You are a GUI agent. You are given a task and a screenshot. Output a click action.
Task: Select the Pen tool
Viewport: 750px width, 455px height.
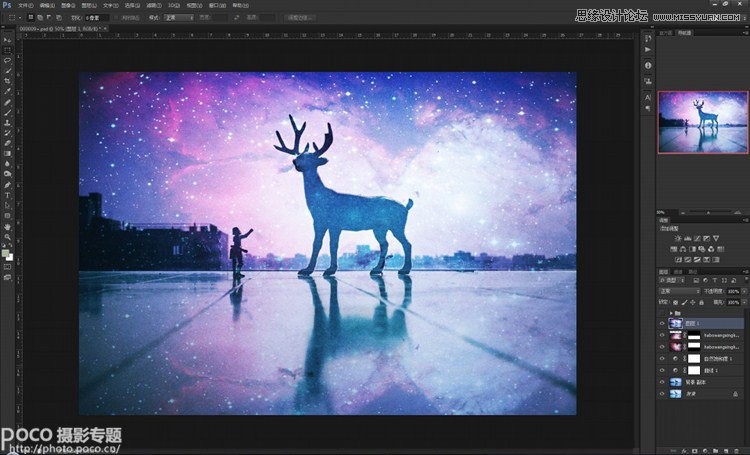pos(7,185)
